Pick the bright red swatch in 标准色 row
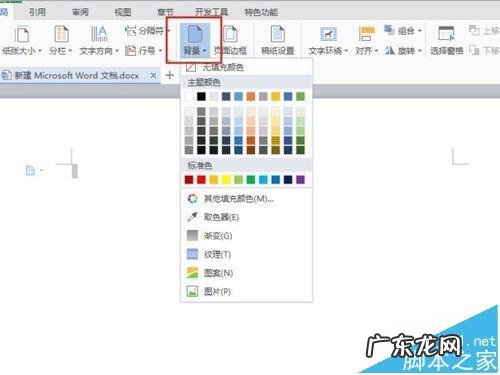 [201, 180]
